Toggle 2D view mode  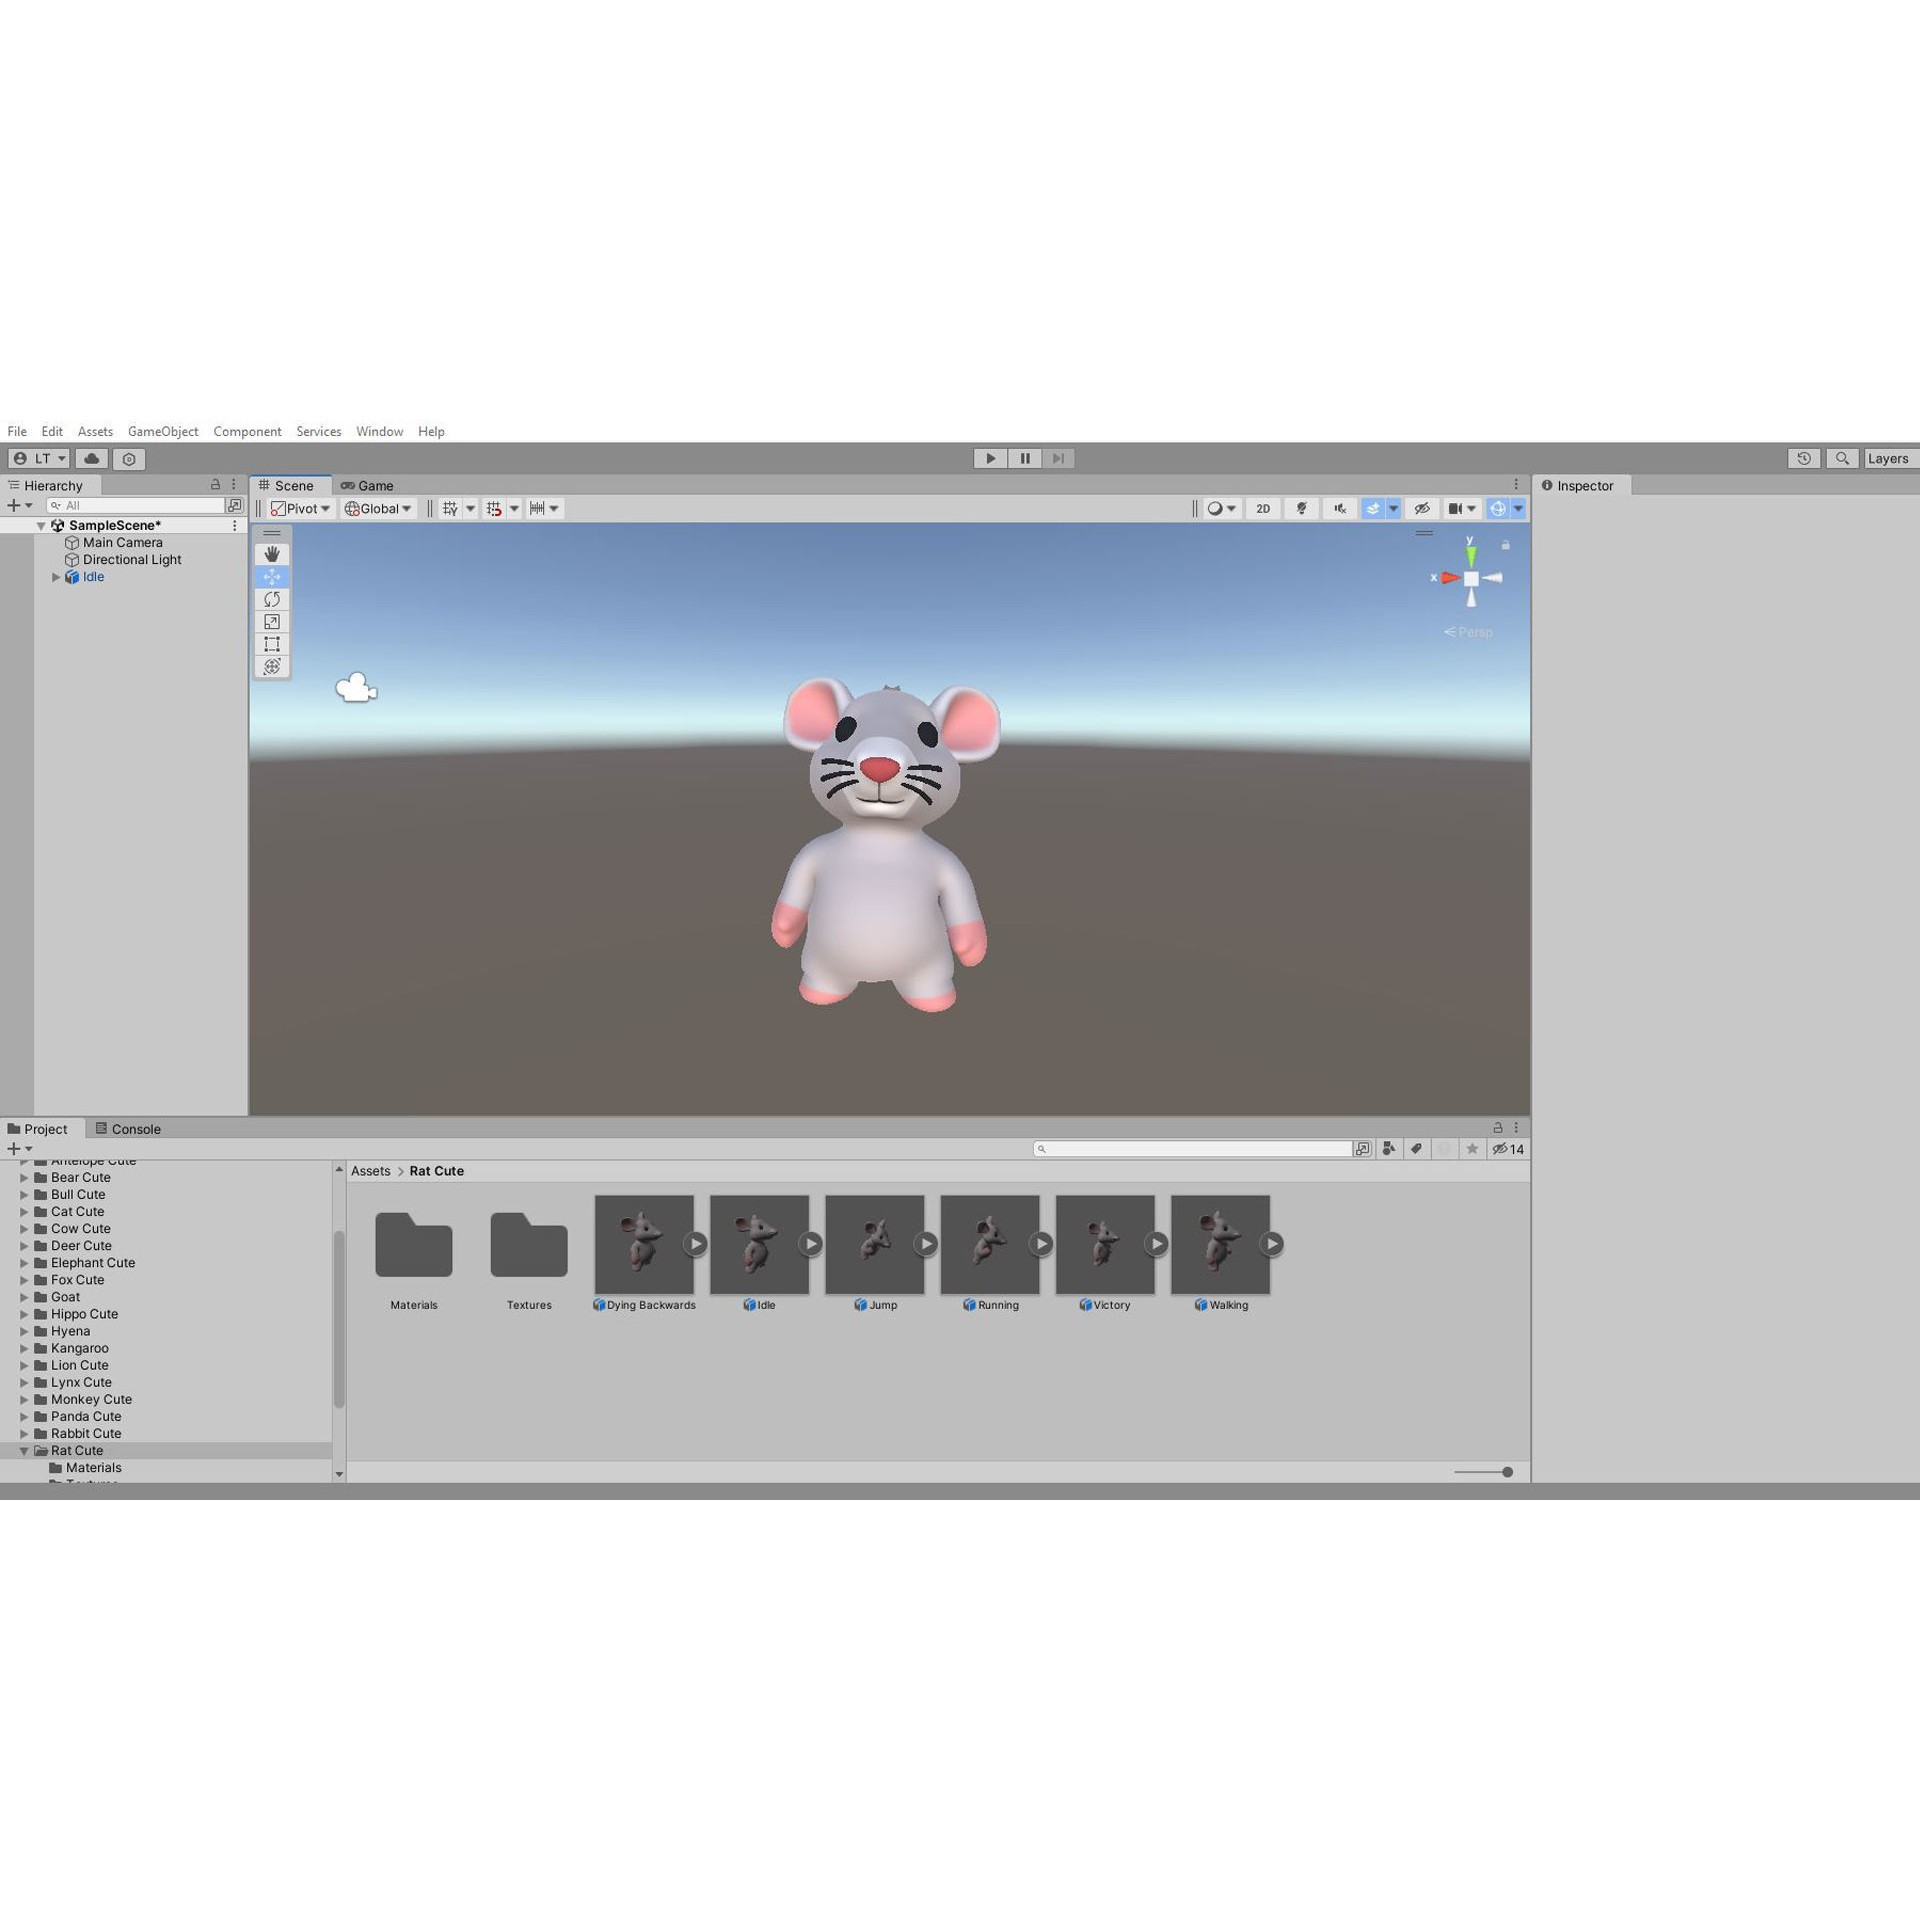click(1262, 508)
